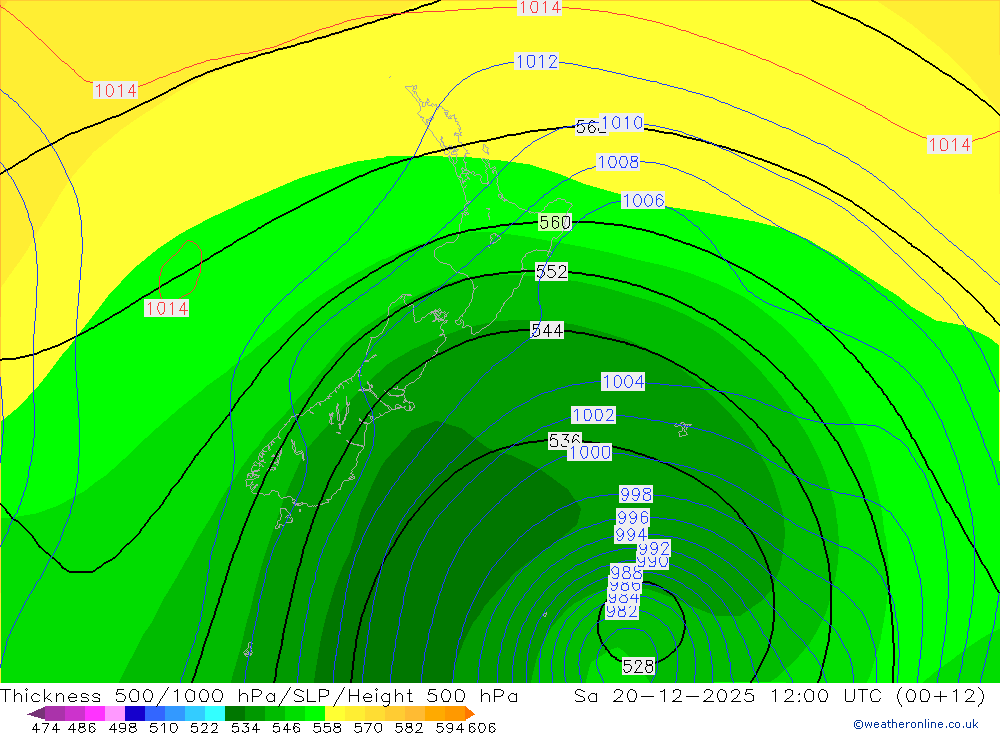
Task: Click the 560 height contour label
Action: [x=555, y=223]
